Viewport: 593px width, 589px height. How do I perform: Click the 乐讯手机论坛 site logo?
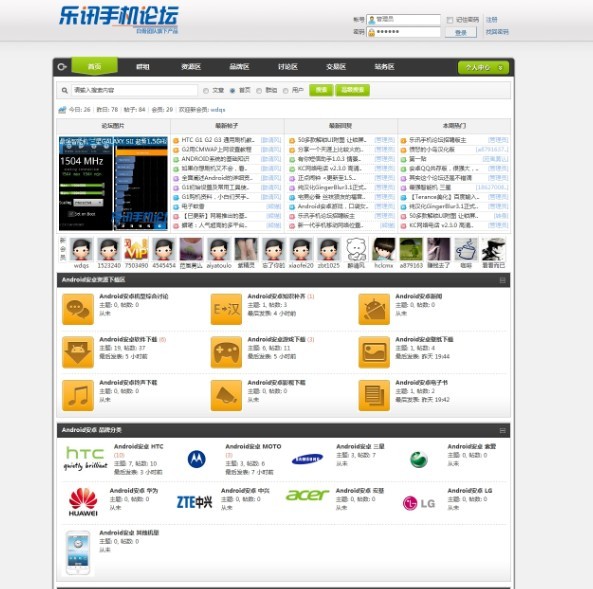tap(118, 19)
